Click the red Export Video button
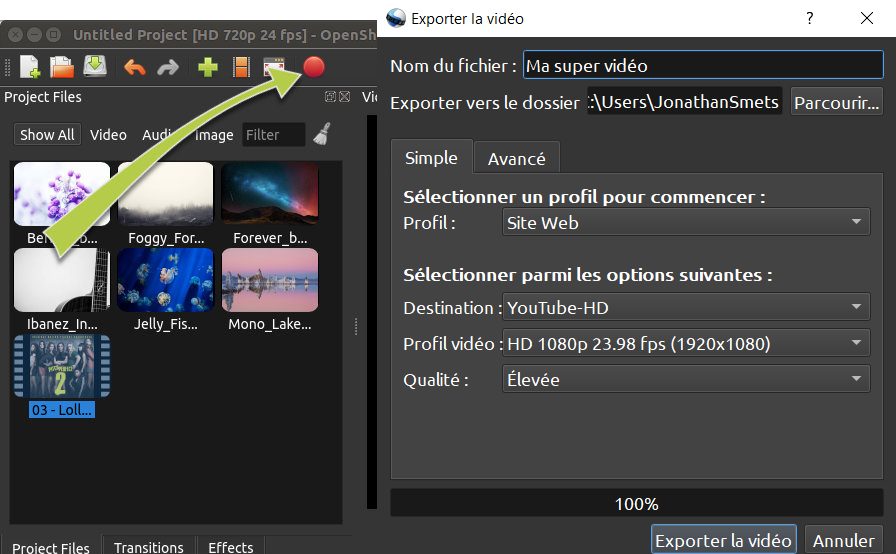 pyautogui.click(x=314, y=67)
